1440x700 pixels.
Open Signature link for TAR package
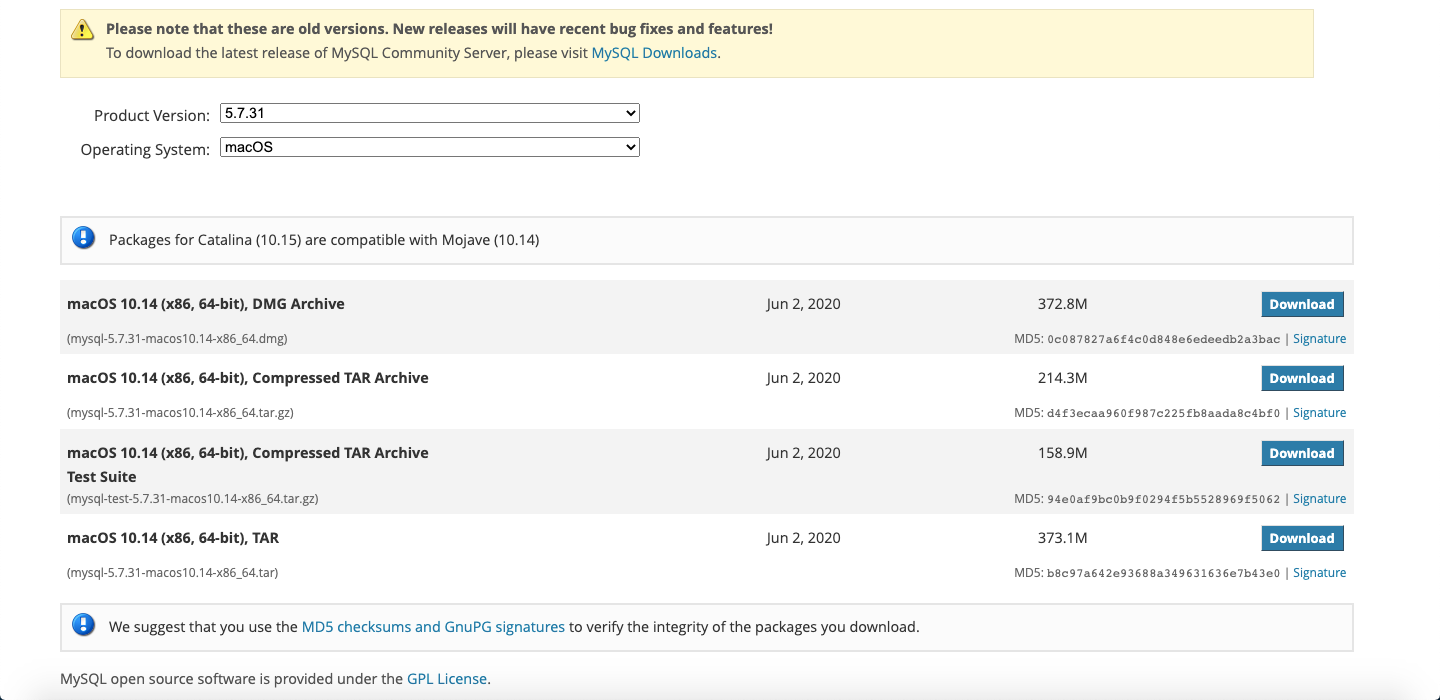pyautogui.click(x=1319, y=573)
